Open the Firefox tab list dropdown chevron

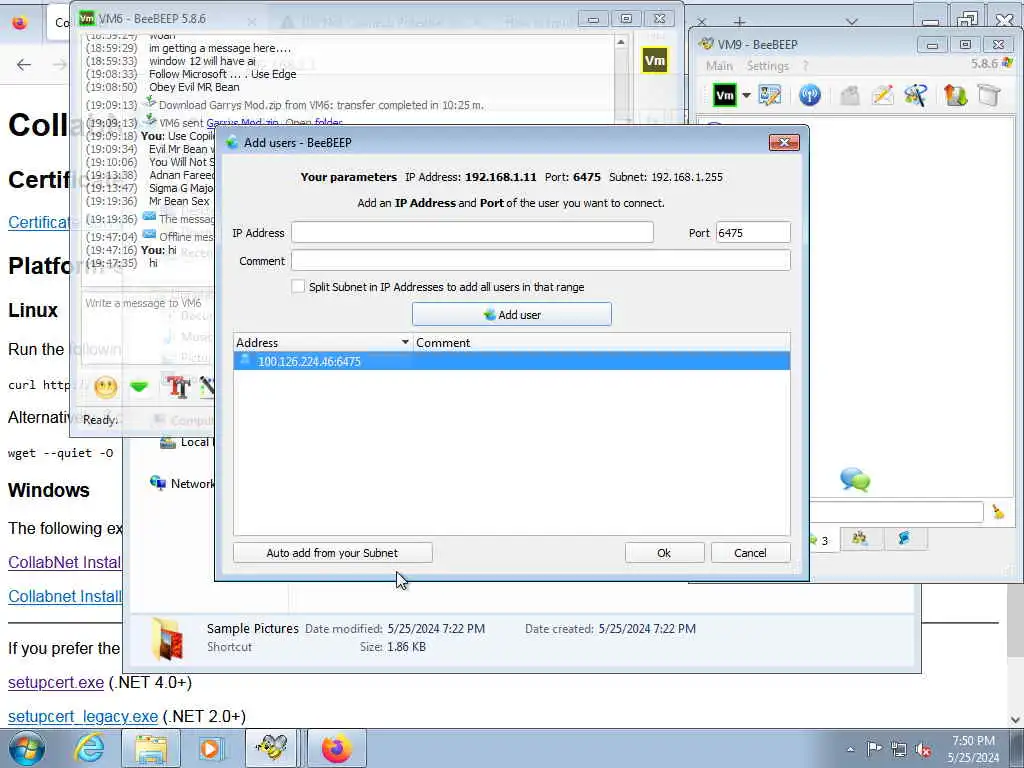[852, 22]
